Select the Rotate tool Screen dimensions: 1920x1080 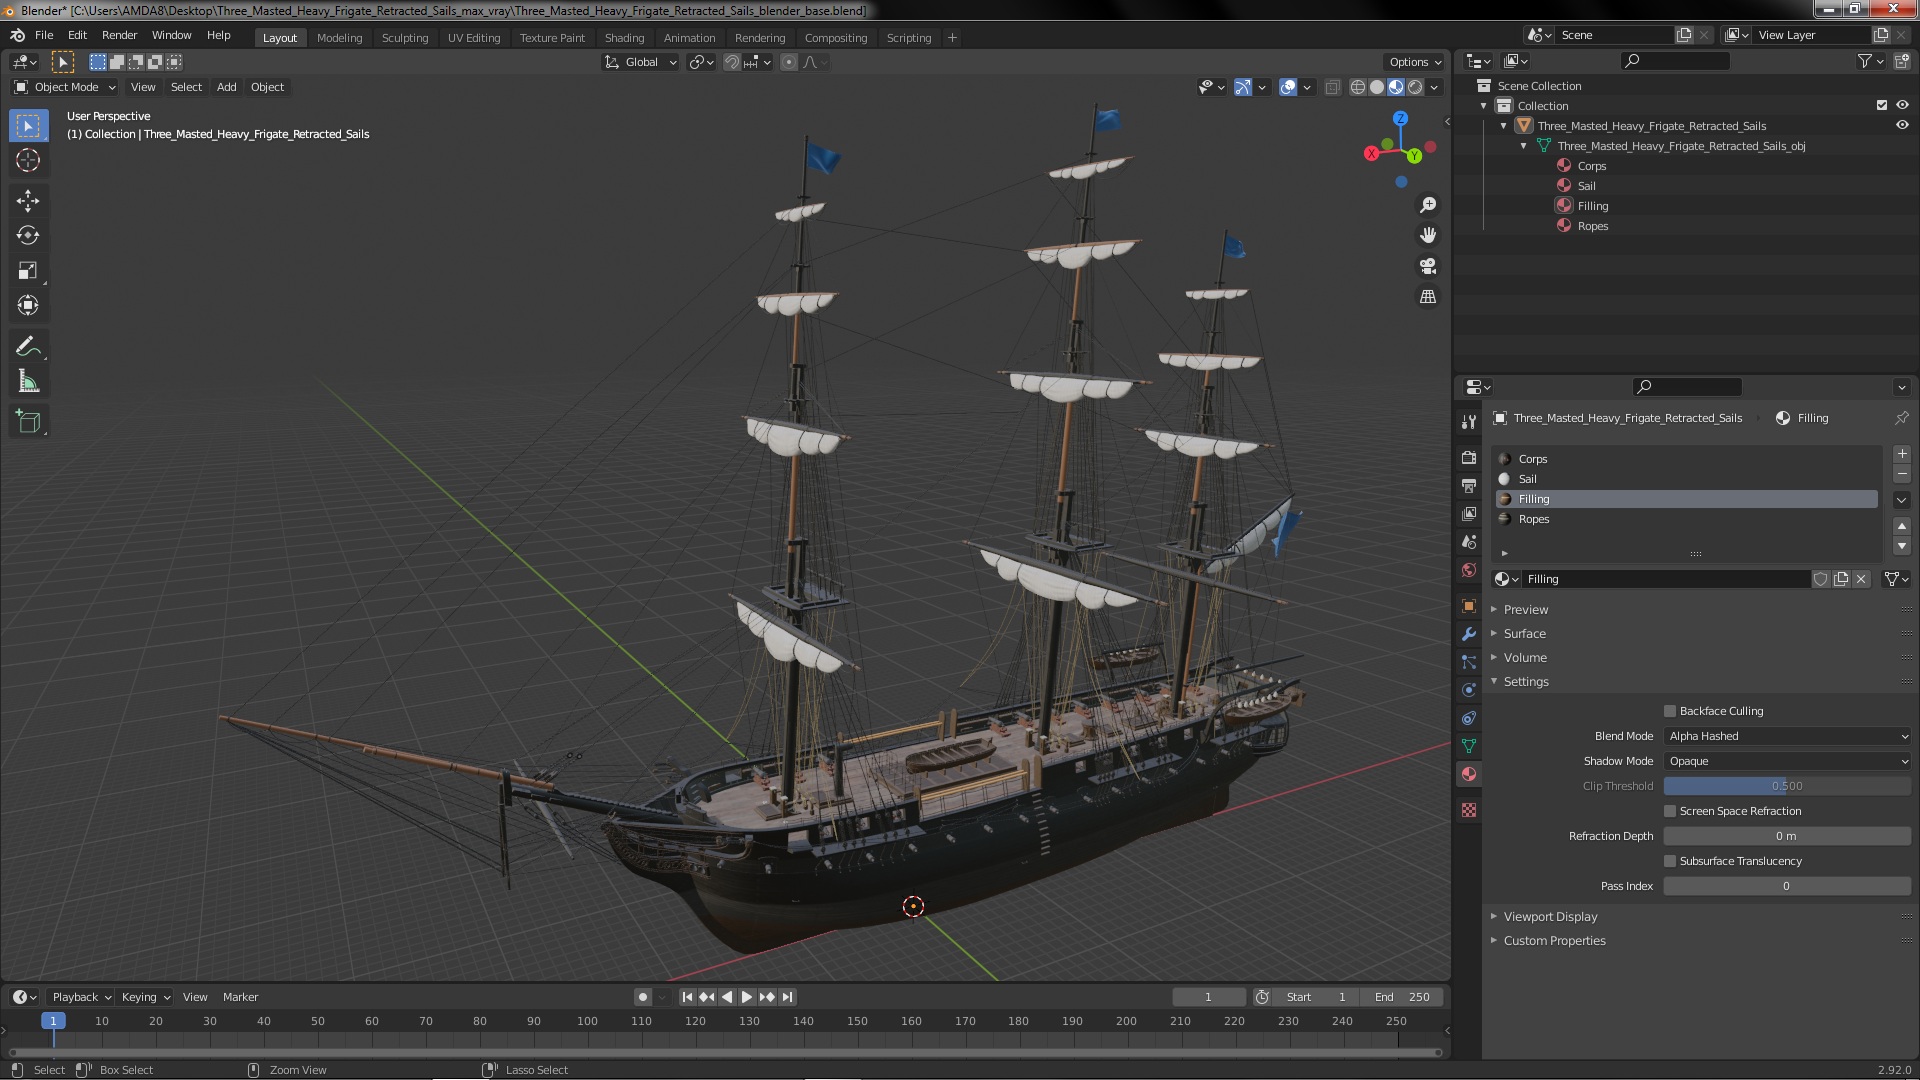(28, 236)
